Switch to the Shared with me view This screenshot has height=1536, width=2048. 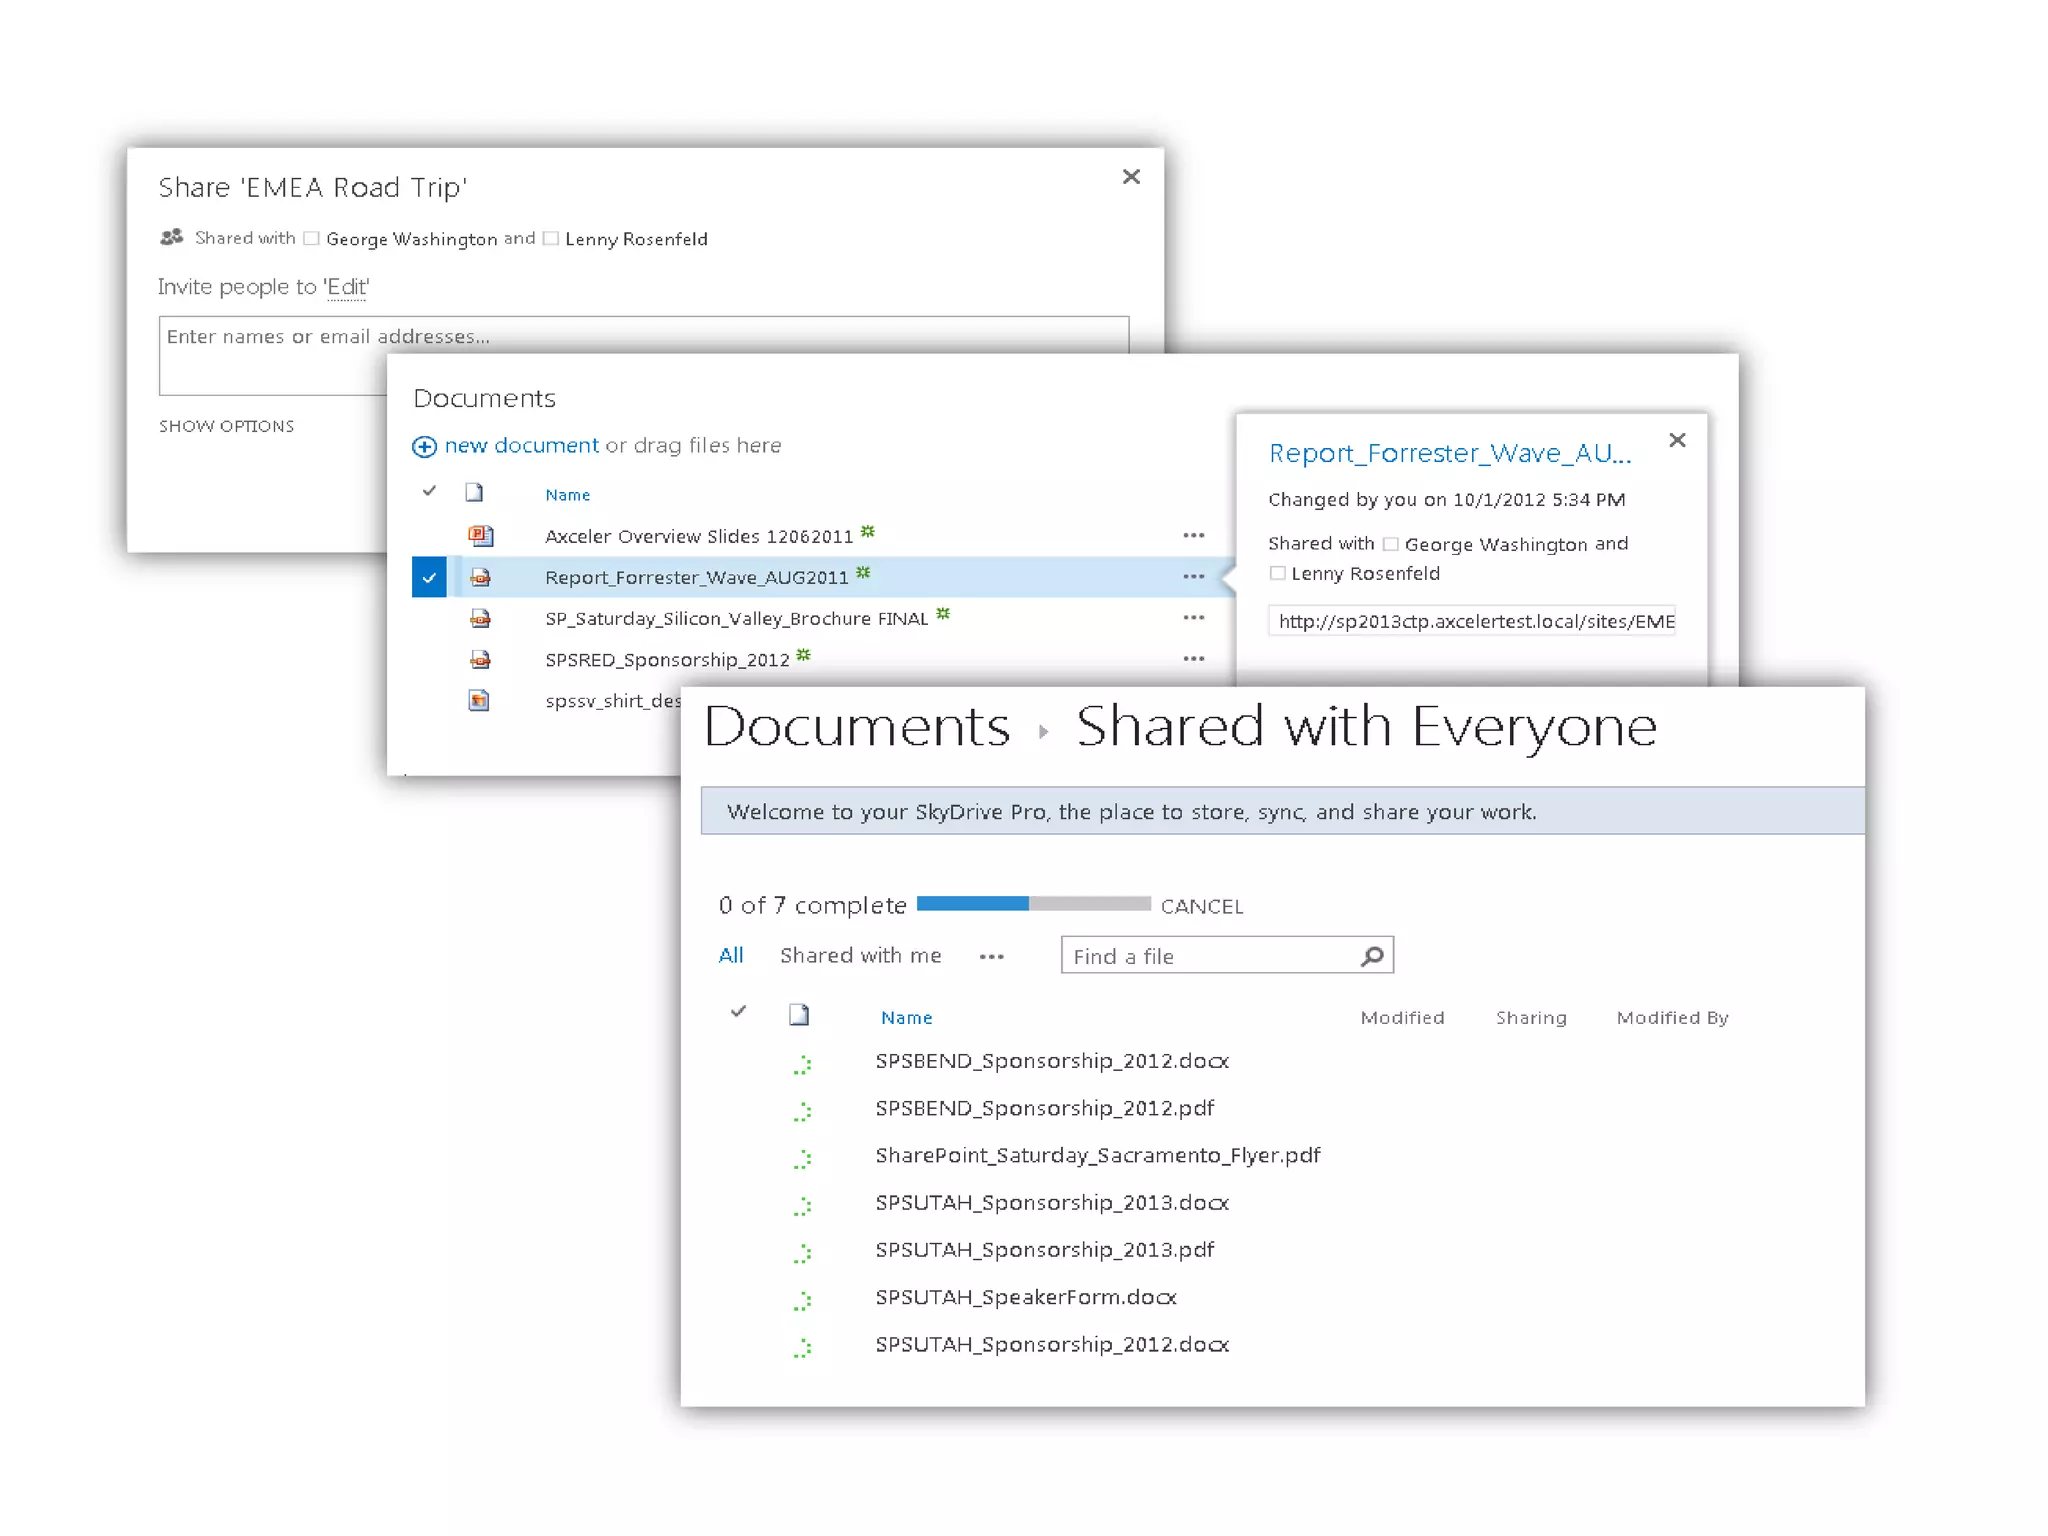pyautogui.click(x=860, y=956)
